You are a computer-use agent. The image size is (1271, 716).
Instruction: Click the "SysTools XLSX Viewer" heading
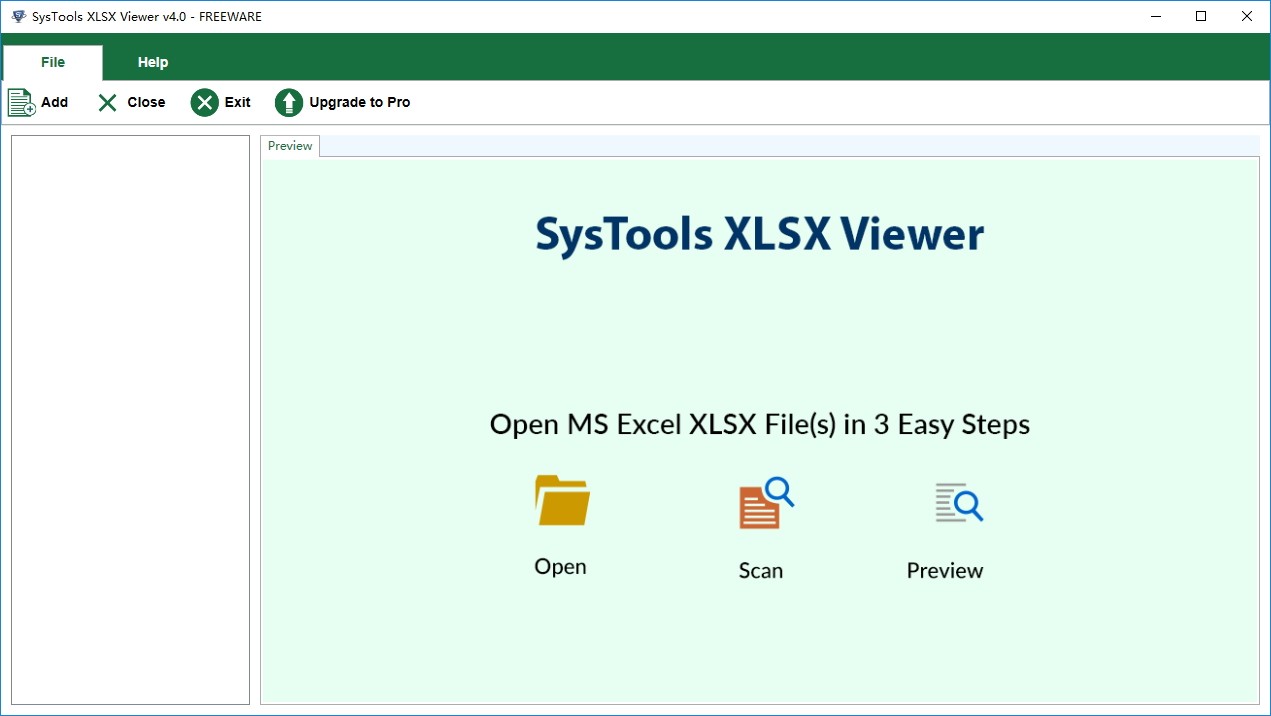point(760,235)
